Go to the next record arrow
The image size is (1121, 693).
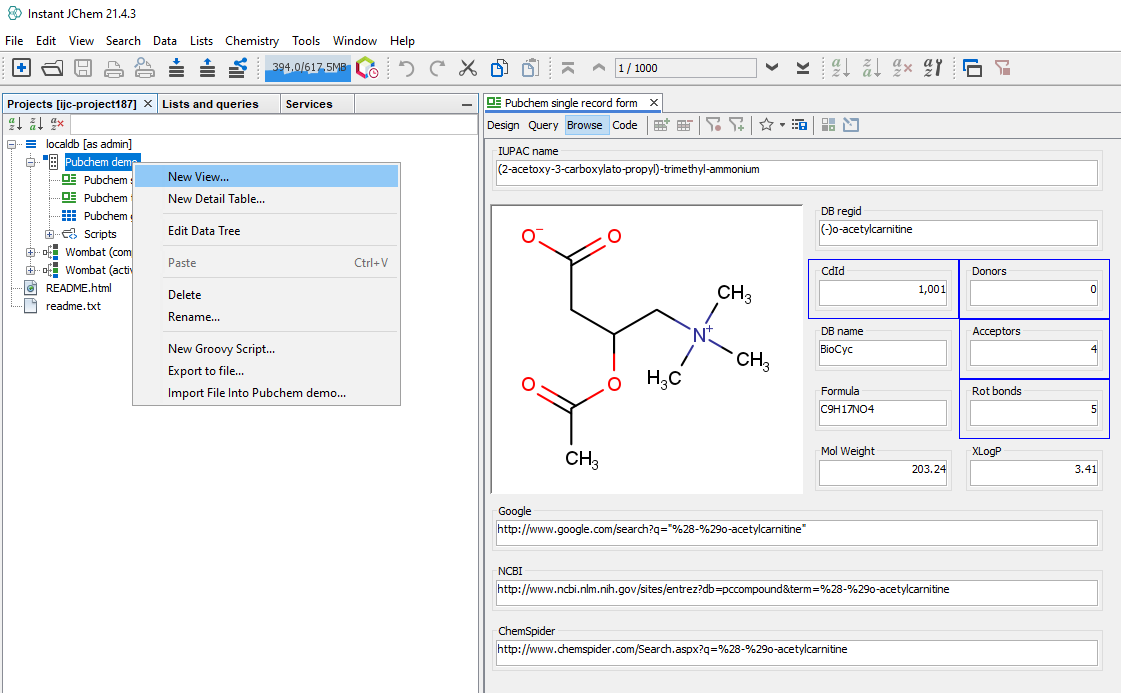click(x=771, y=68)
